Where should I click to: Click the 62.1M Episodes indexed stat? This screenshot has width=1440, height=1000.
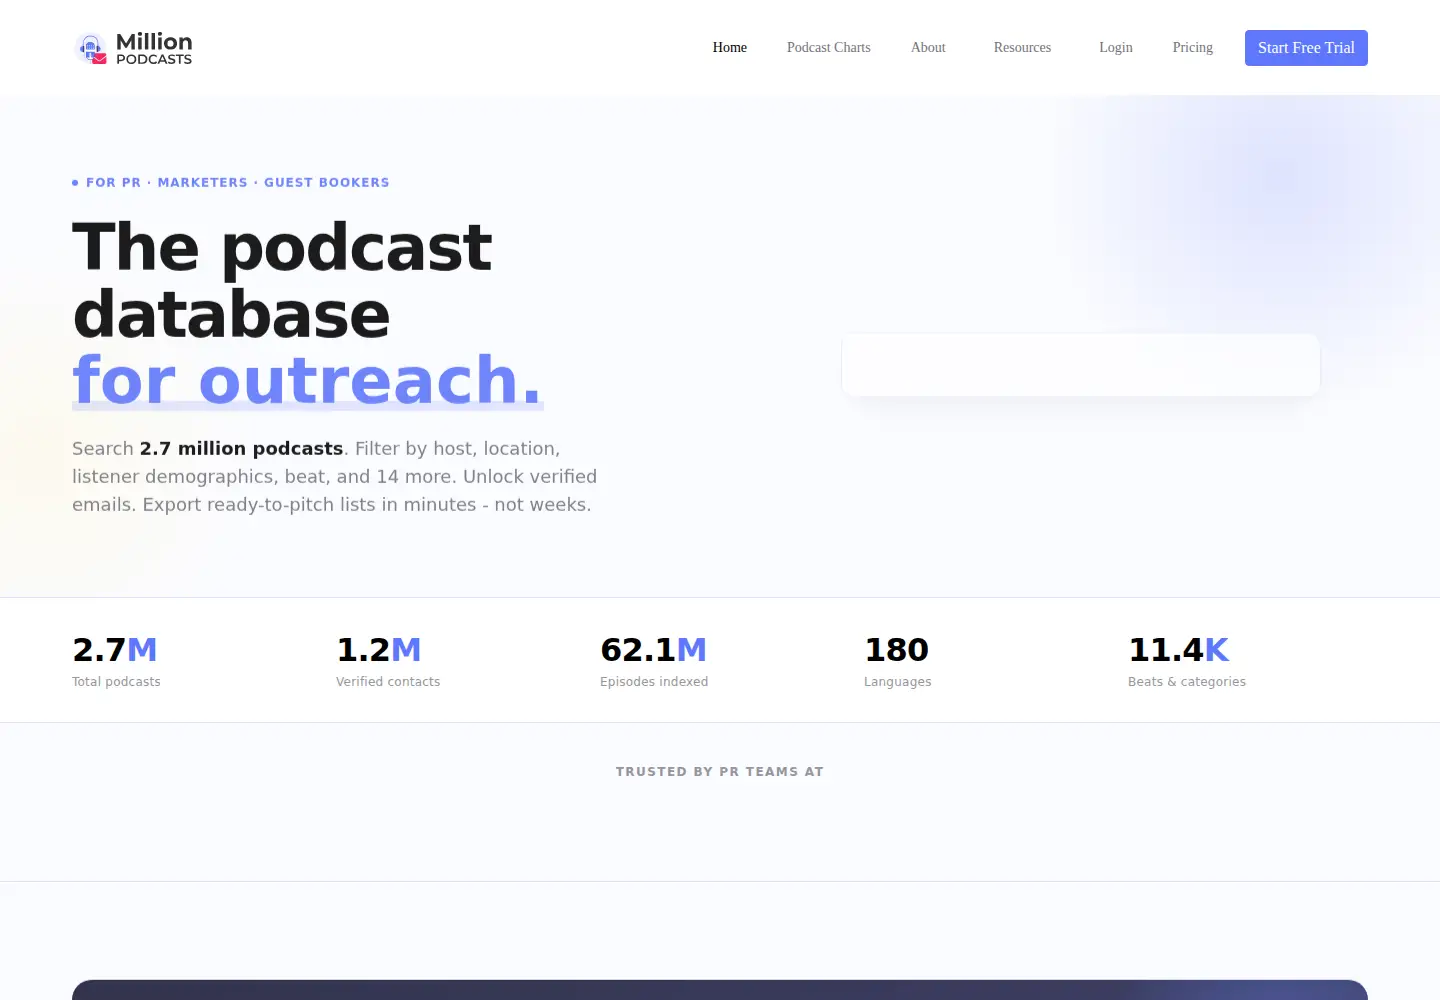(x=654, y=661)
